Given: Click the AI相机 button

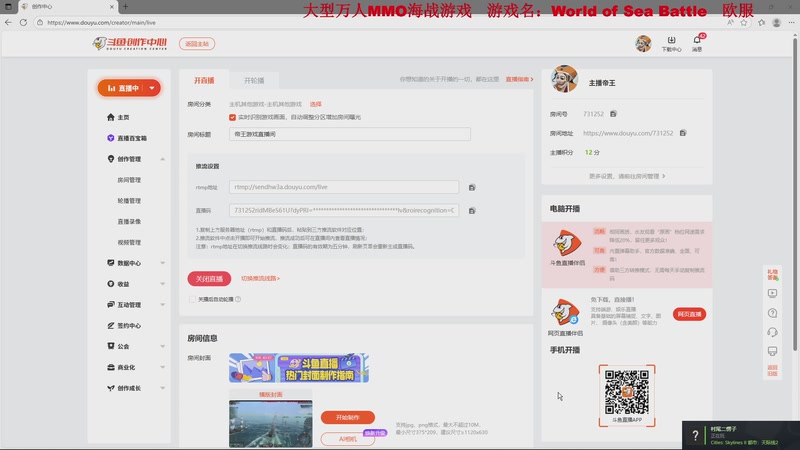Looking at the screenshot, I should click(347, 439).
